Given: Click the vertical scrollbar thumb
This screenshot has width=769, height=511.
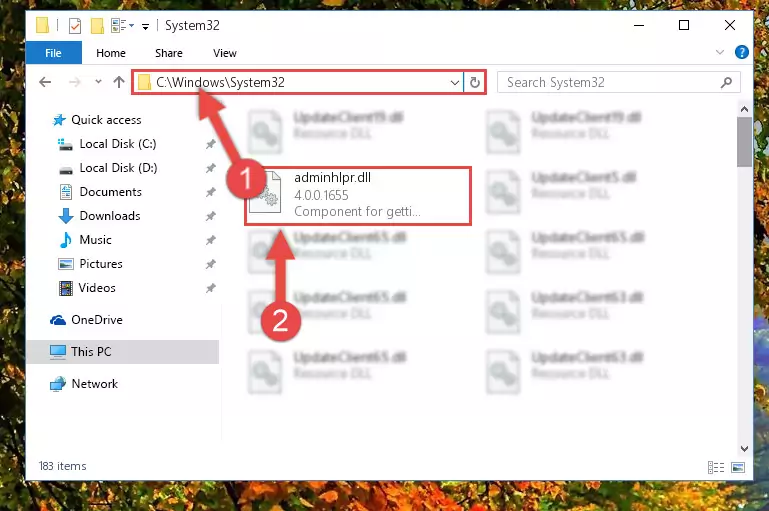Looking at the screenshot, I should (744, 142).
